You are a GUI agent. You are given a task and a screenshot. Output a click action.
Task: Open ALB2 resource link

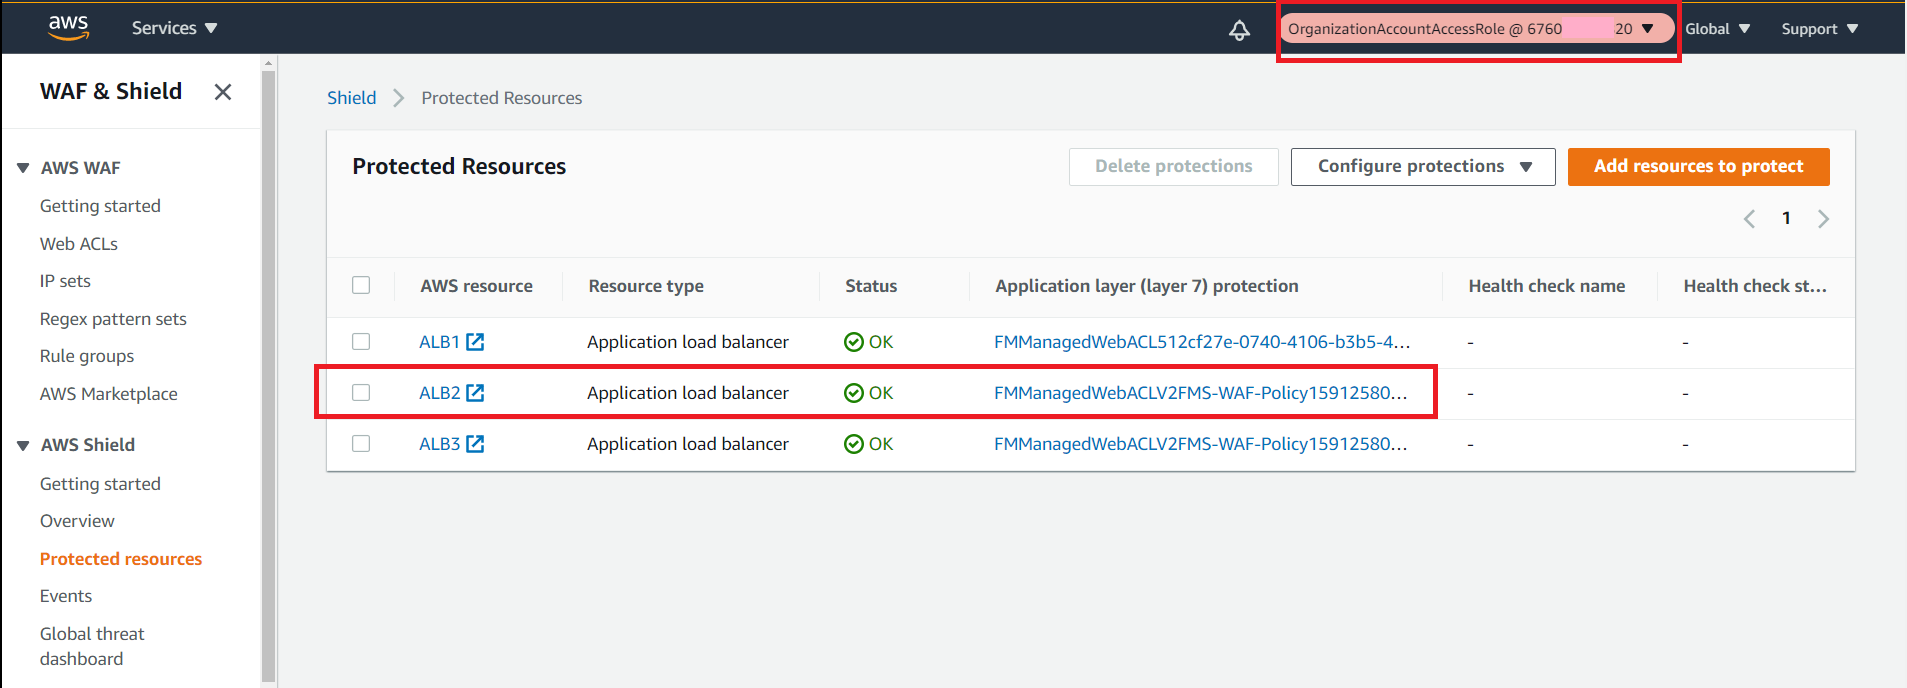pos(440,393)
